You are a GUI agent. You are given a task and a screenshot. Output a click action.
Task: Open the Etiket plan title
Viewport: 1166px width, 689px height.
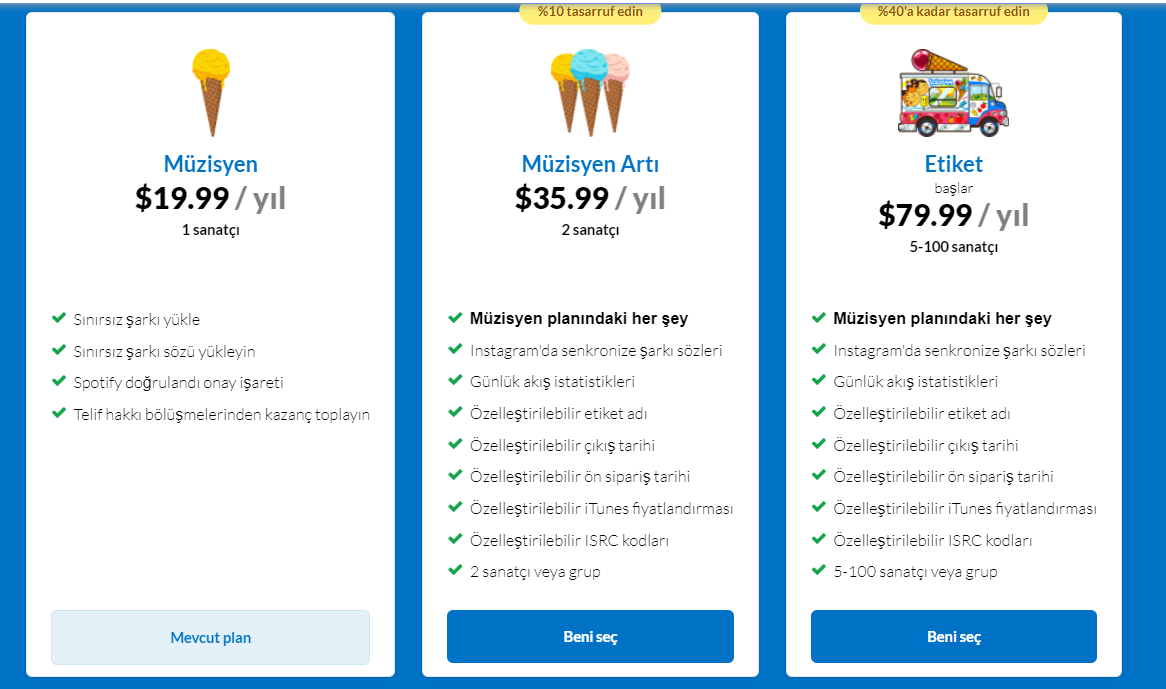953,164
